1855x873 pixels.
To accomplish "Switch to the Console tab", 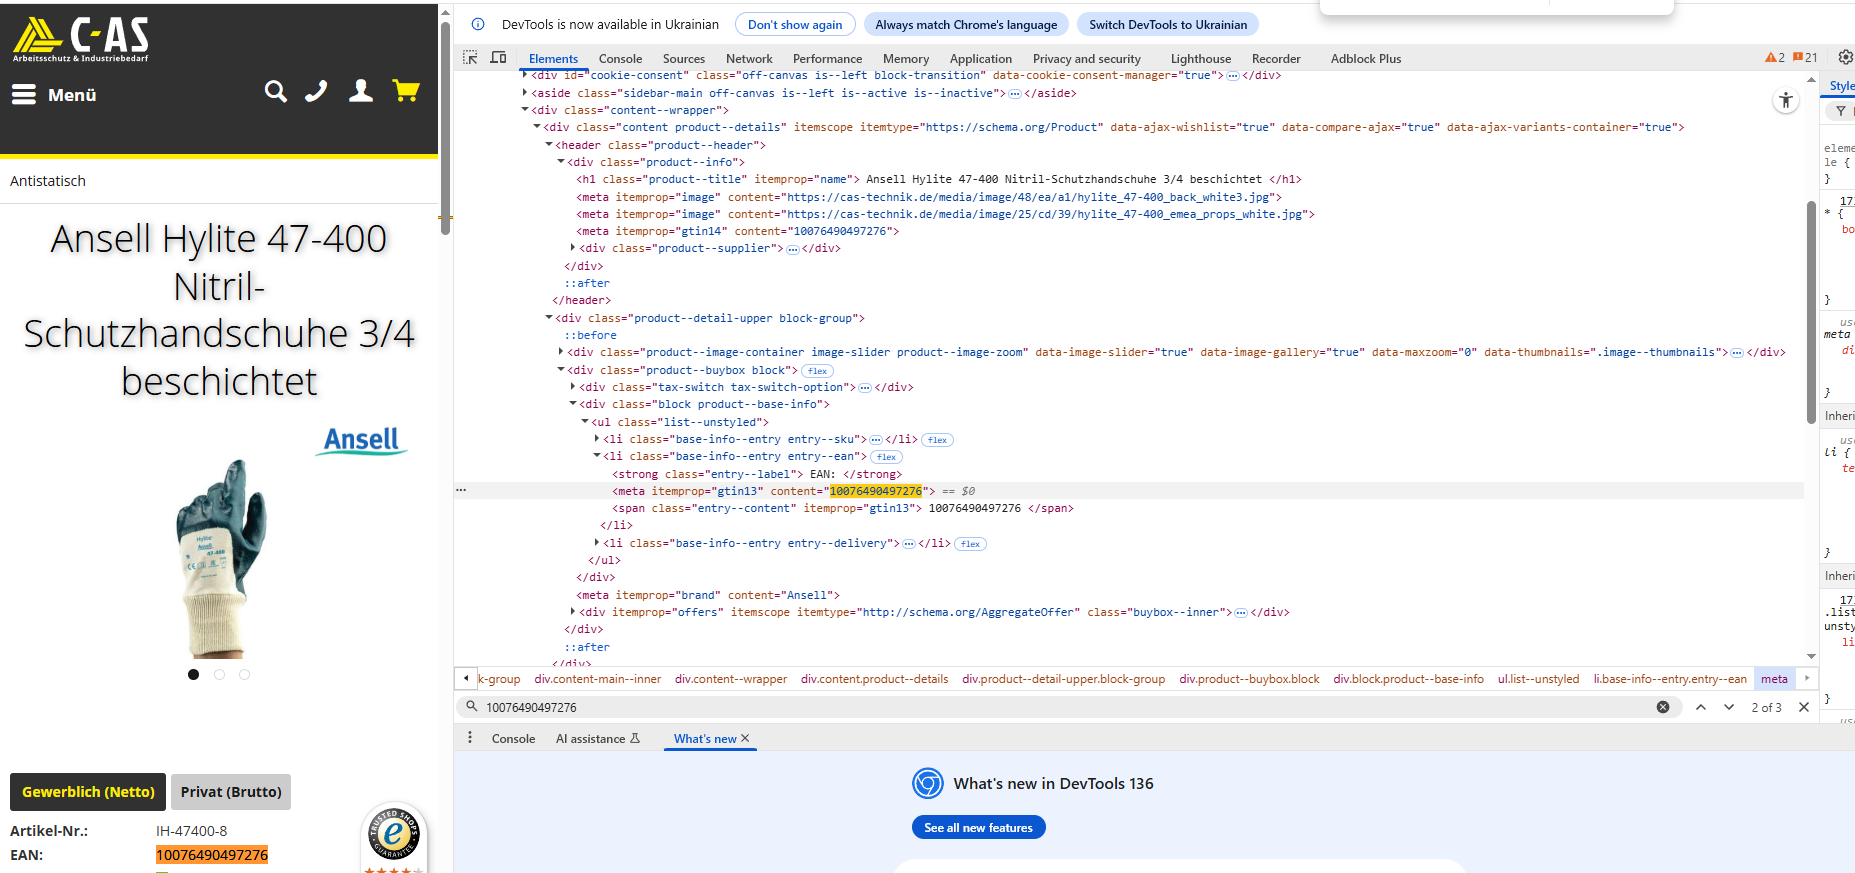I will click(620, 59).
